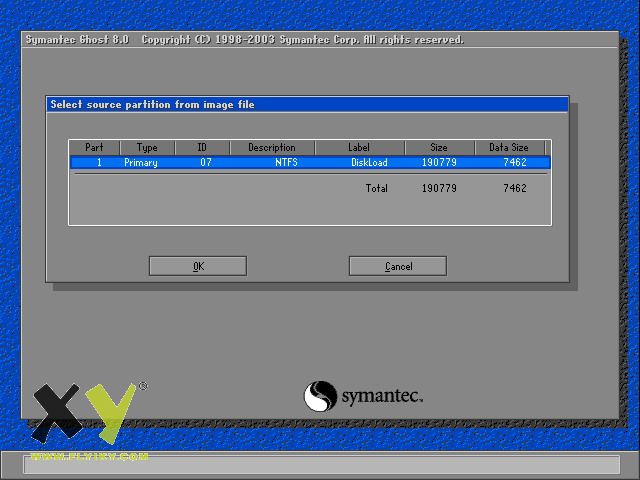The height and width of the screenshot is (480, 640).
Task: Click the DiskLoad label cell
Action: coord(369,162)
